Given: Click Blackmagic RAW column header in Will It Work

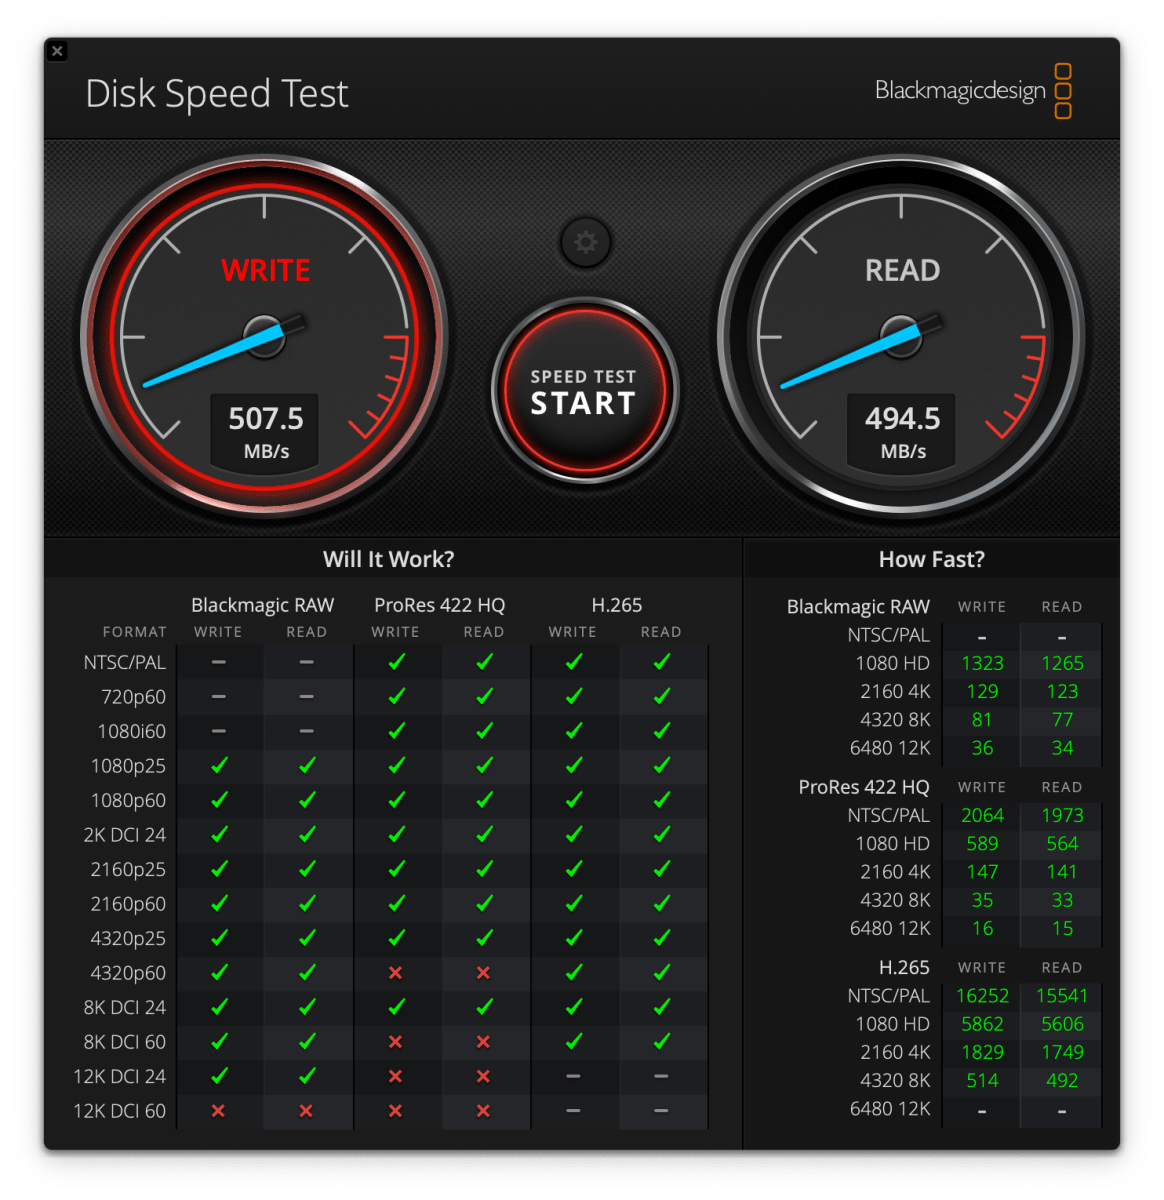Looking at the screenshot, I should coord(263,605).
